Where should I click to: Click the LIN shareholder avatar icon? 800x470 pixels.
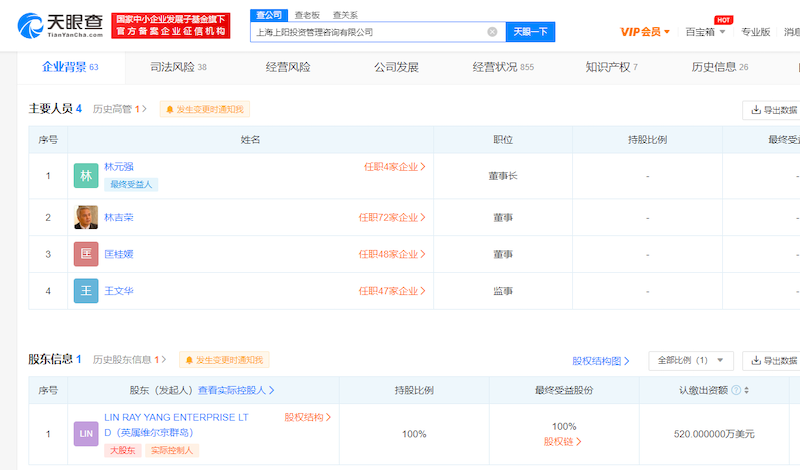pos(86,433)
